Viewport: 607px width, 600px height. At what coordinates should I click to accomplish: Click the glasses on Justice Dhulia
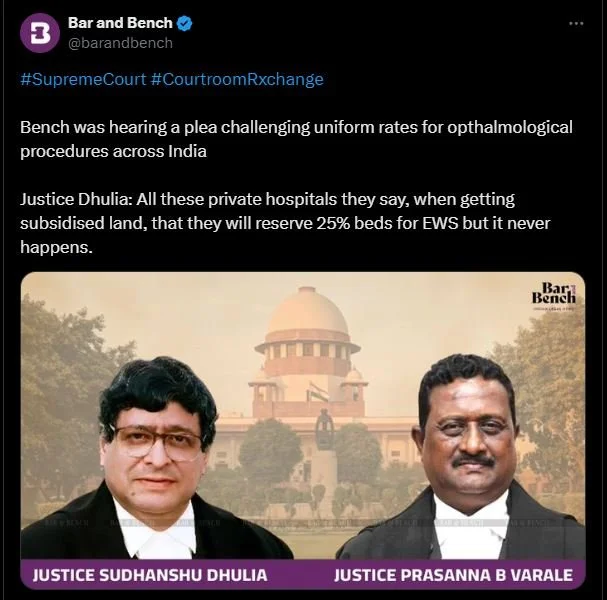point(158,442)
